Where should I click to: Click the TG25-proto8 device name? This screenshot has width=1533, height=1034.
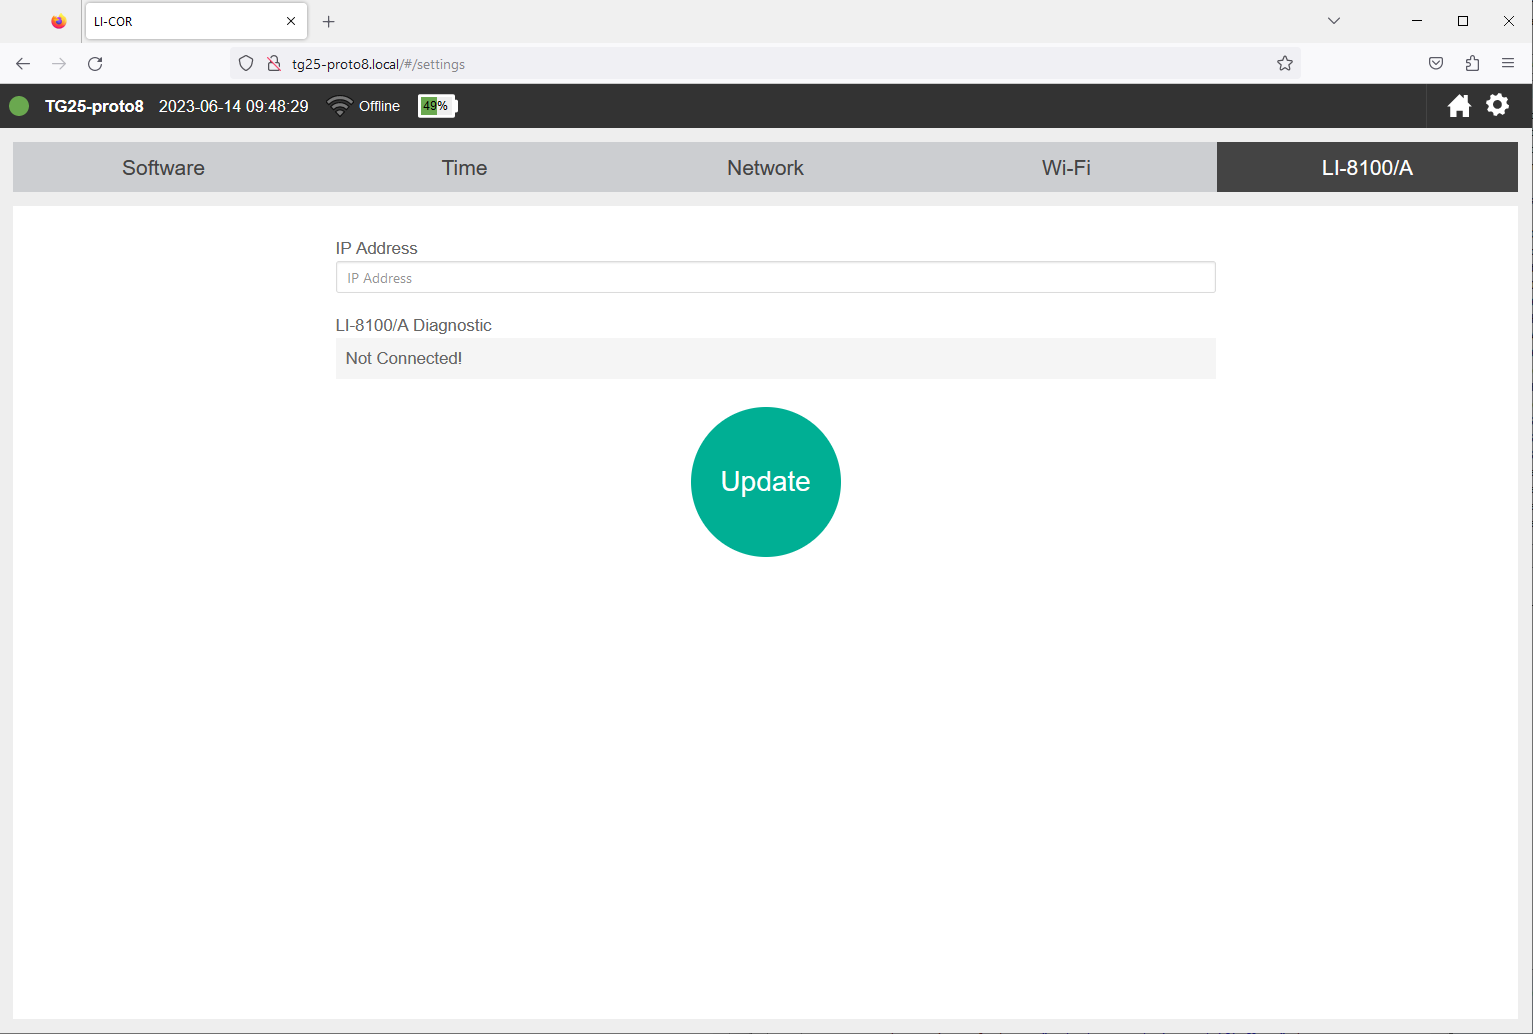[94, 106]
